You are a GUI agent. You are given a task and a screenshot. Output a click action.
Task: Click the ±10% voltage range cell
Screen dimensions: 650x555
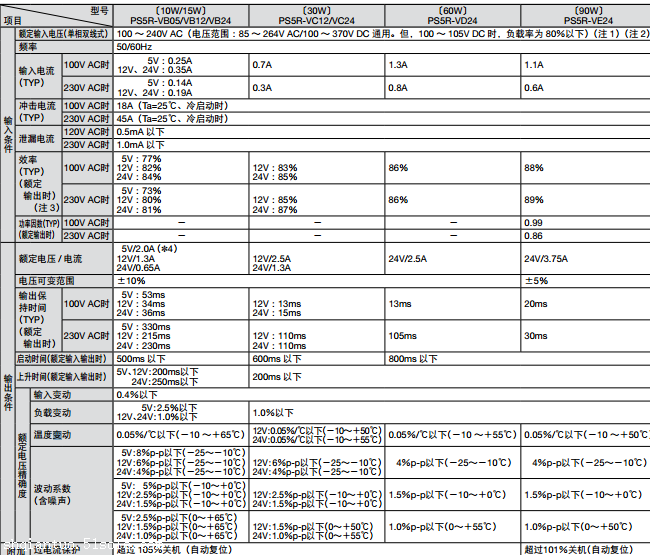(x=317, y=281)
